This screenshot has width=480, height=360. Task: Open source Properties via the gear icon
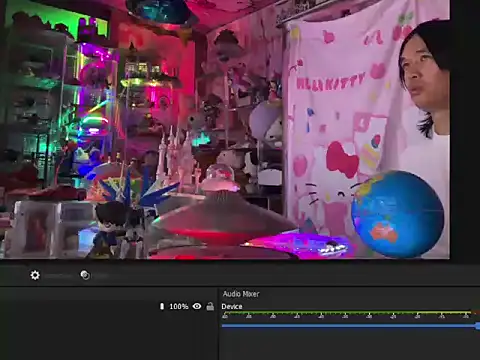click(35, 275)
